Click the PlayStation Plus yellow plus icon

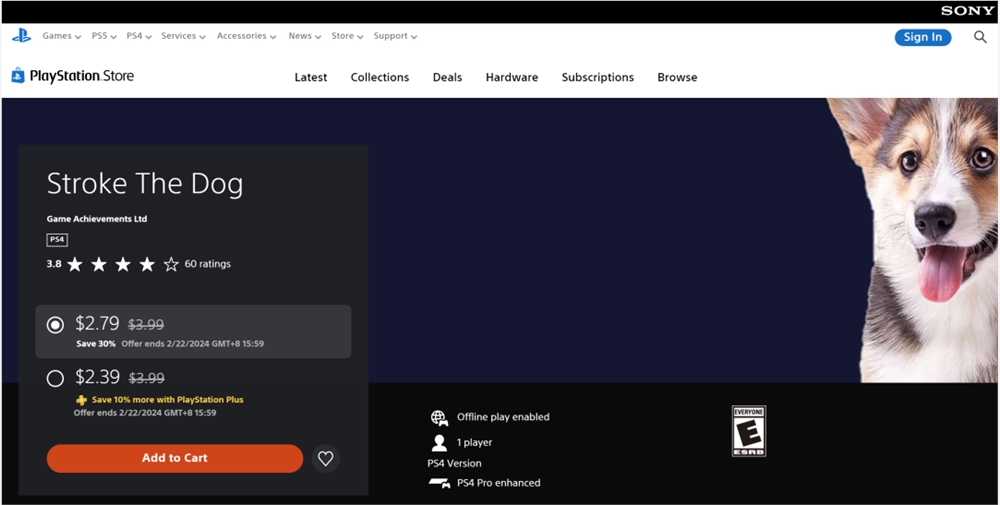(x=81, y=400)
